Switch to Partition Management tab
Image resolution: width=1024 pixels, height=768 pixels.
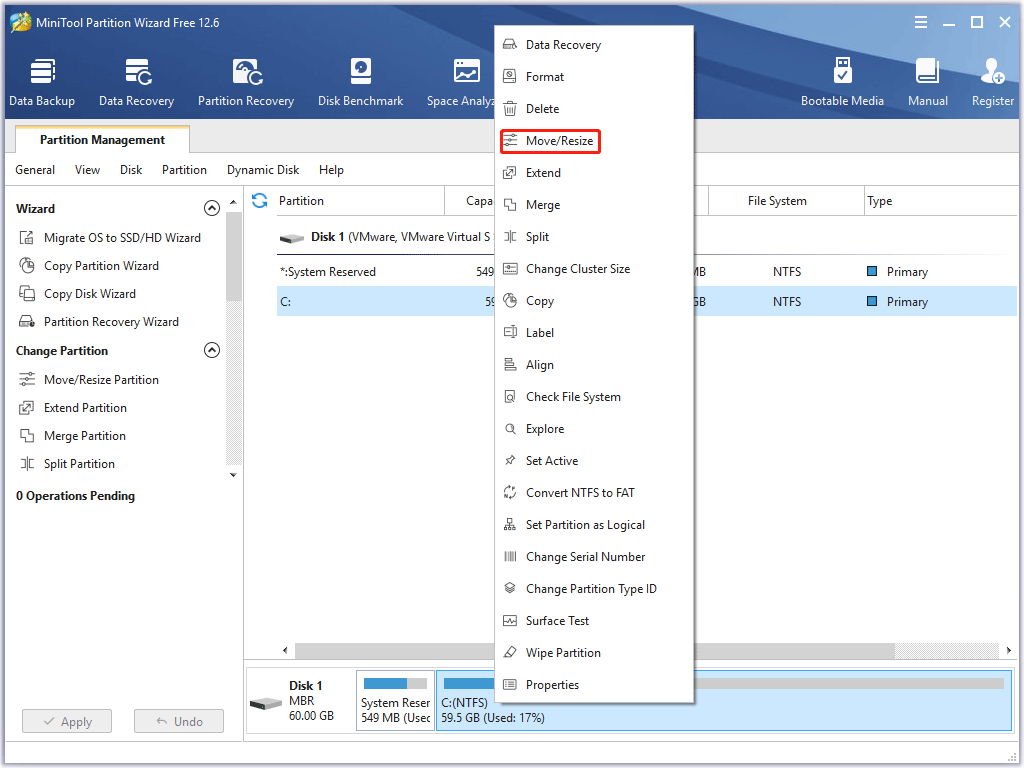(x=102, y=140)
